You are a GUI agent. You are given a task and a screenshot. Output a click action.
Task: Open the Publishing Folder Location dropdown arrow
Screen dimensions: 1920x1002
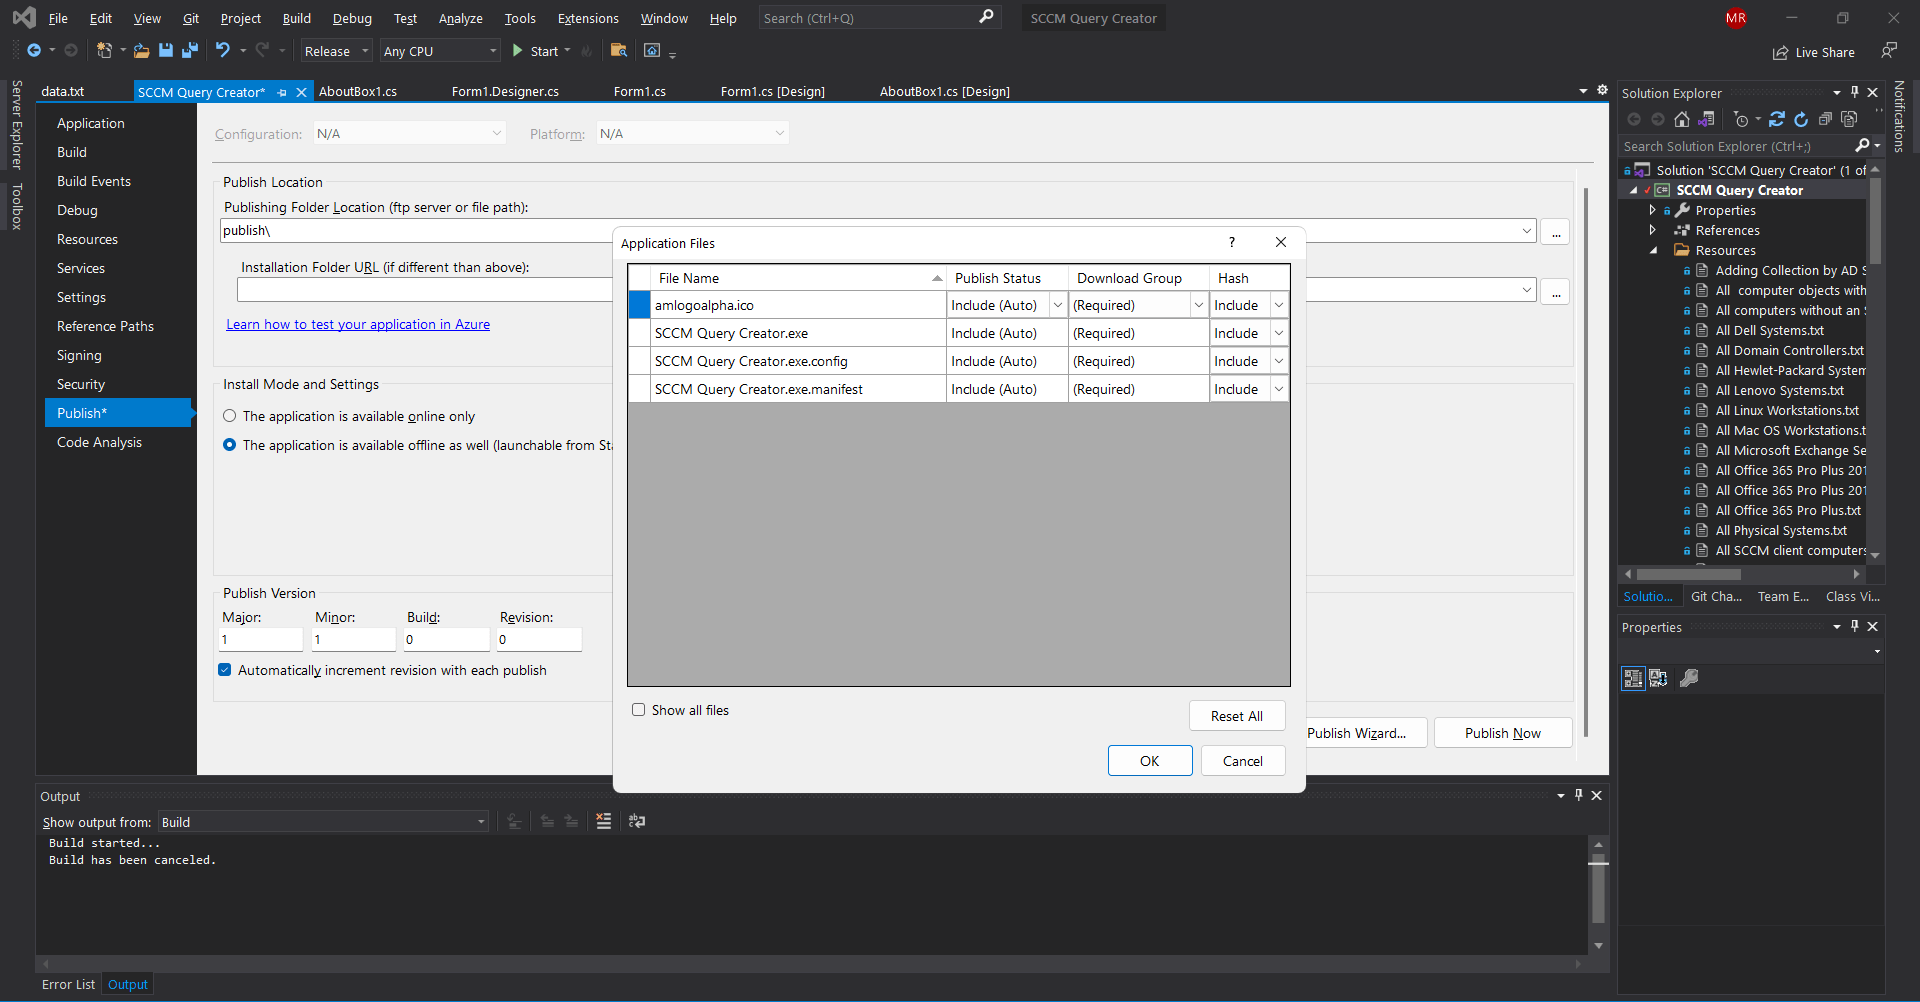pos(1526,231)
